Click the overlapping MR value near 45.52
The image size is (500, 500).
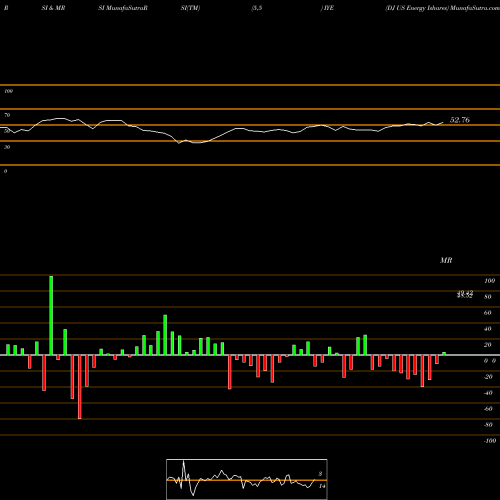[465, 294]
